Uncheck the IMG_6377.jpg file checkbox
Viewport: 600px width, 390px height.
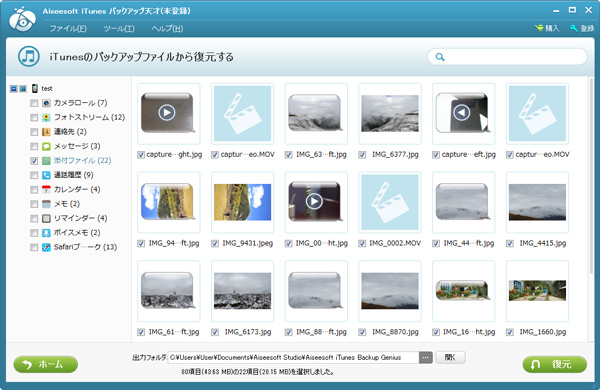click(362, 155)
